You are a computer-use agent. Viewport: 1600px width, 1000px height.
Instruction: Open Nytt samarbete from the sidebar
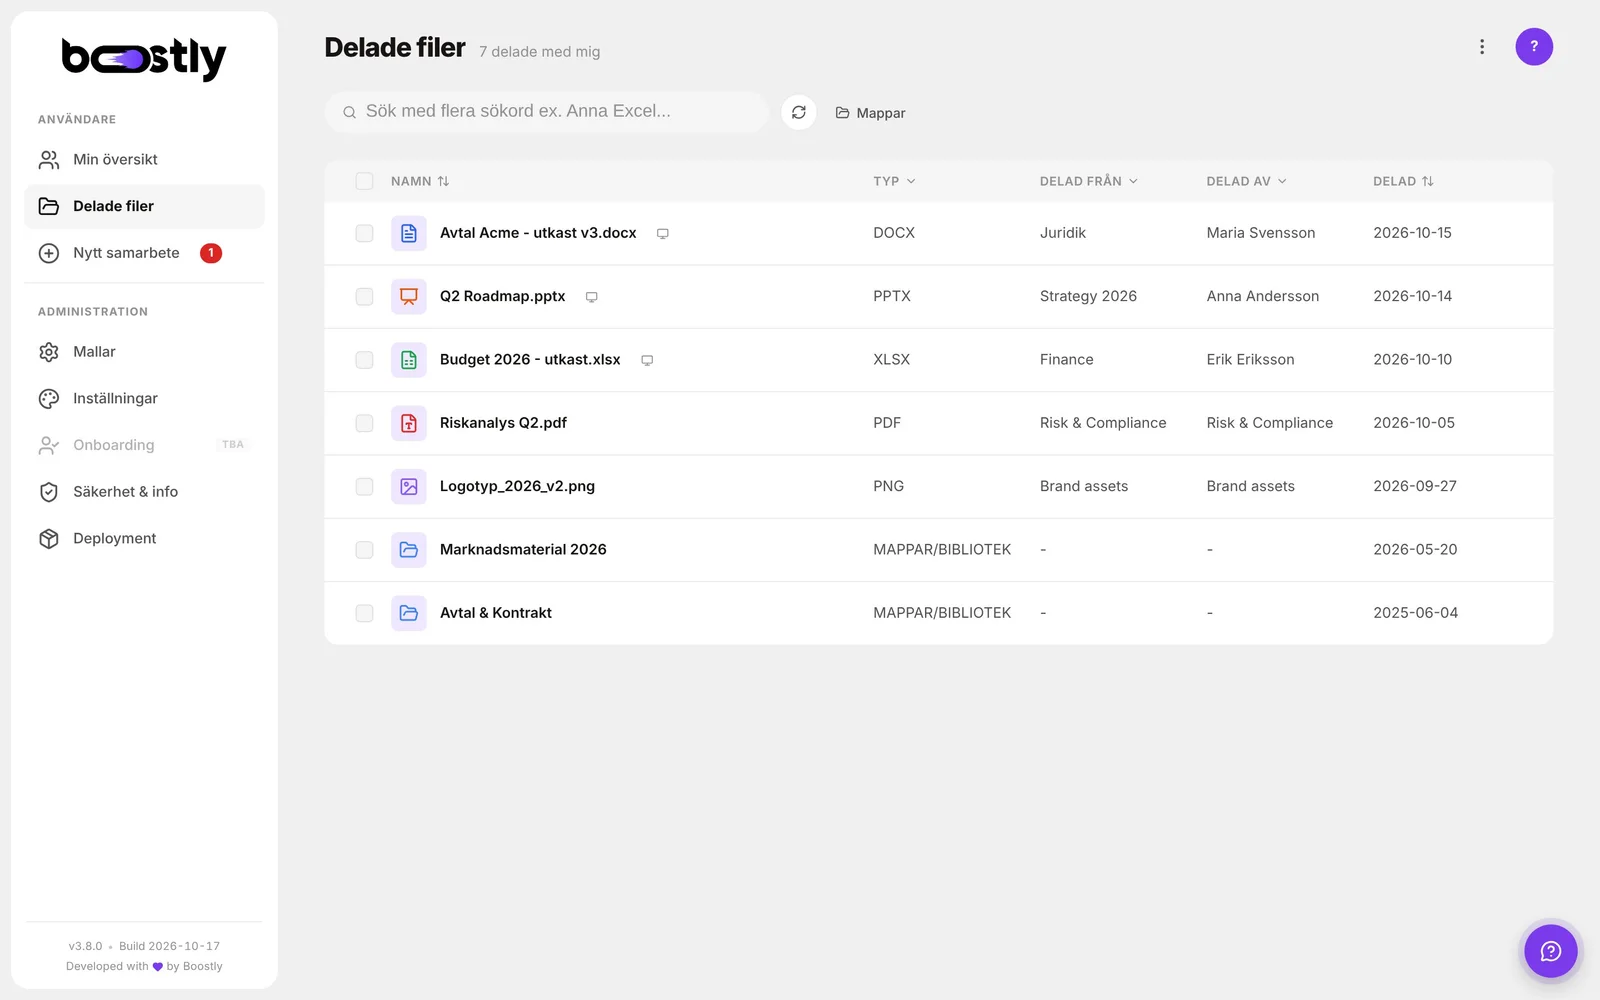(144, 253)
